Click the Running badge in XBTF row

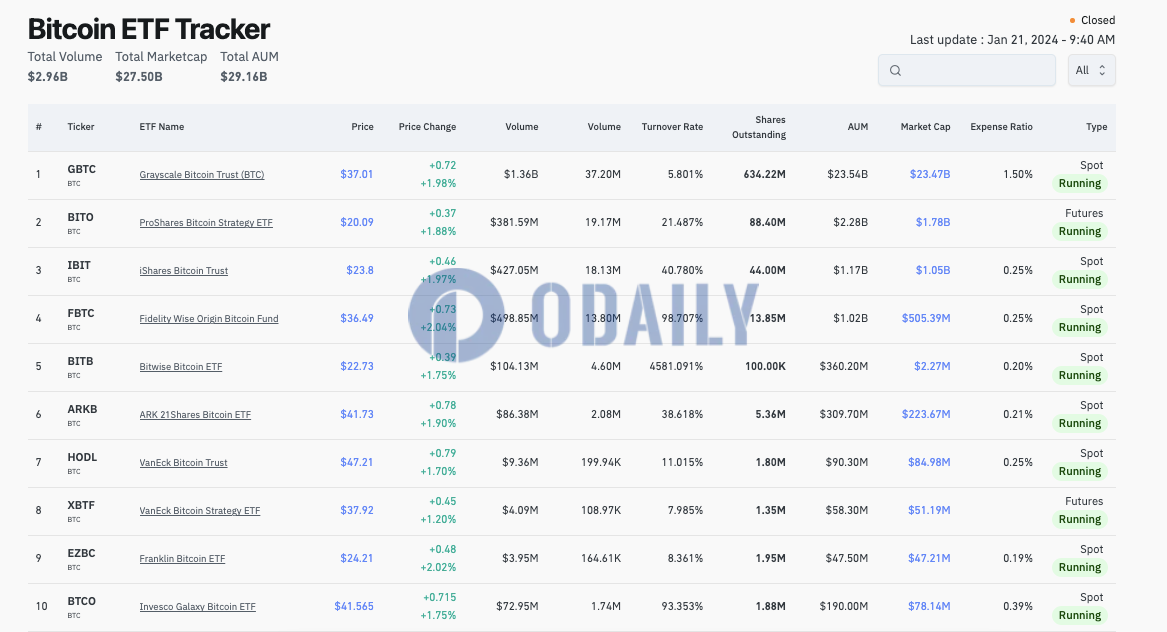point(1079,520)
